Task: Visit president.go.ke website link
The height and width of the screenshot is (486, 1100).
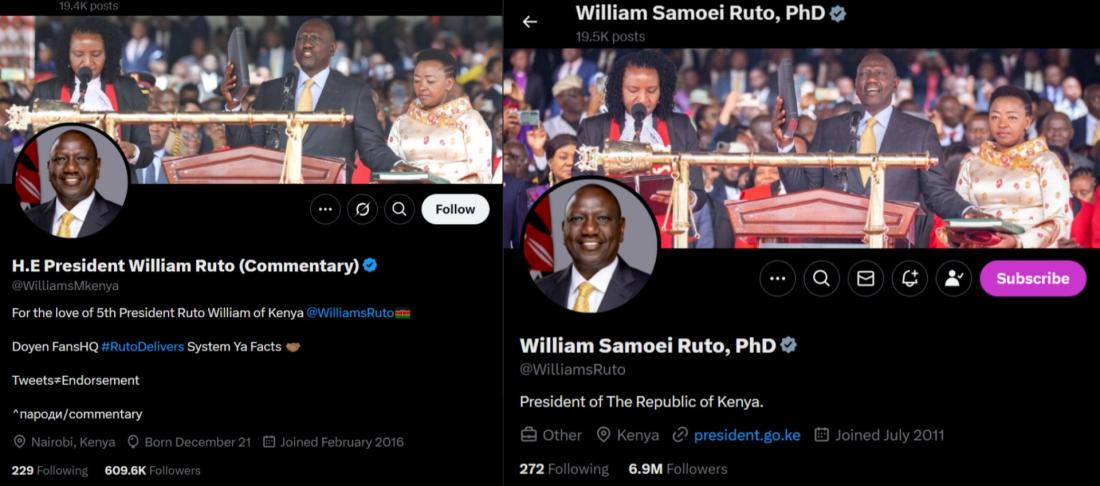Action: [747, 435]
